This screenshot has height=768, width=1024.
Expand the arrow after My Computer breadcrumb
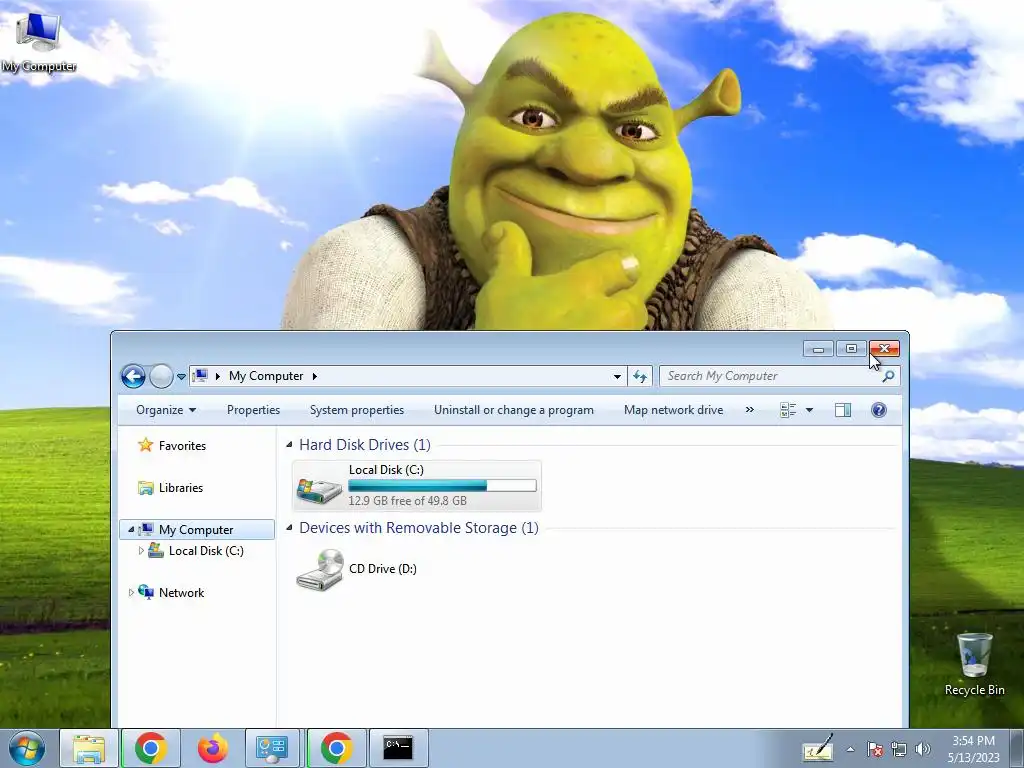(314, 376)
